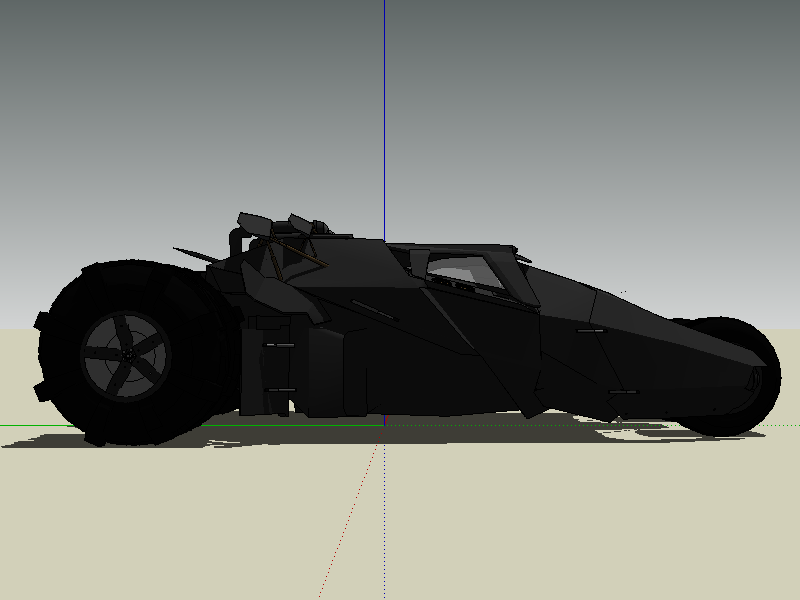Select the large rear wheel's five-spoke rim
Viewport: 800px width, 600px height.
[x=126, y=356]
